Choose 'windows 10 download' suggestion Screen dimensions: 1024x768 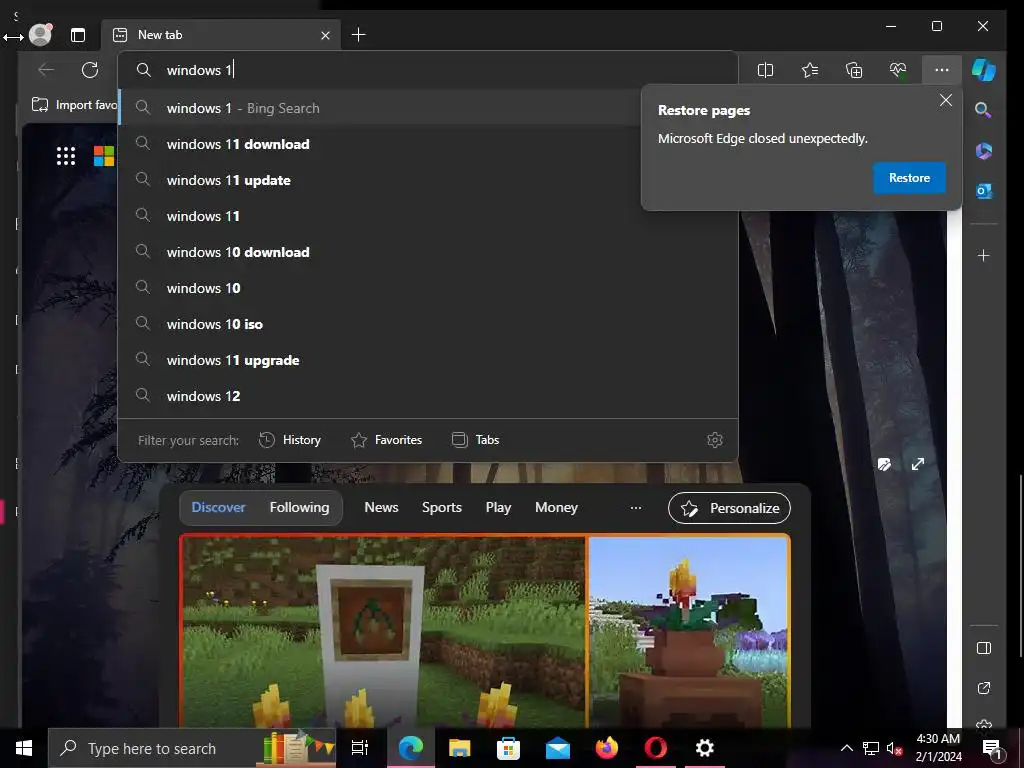(x=428, y=252)
